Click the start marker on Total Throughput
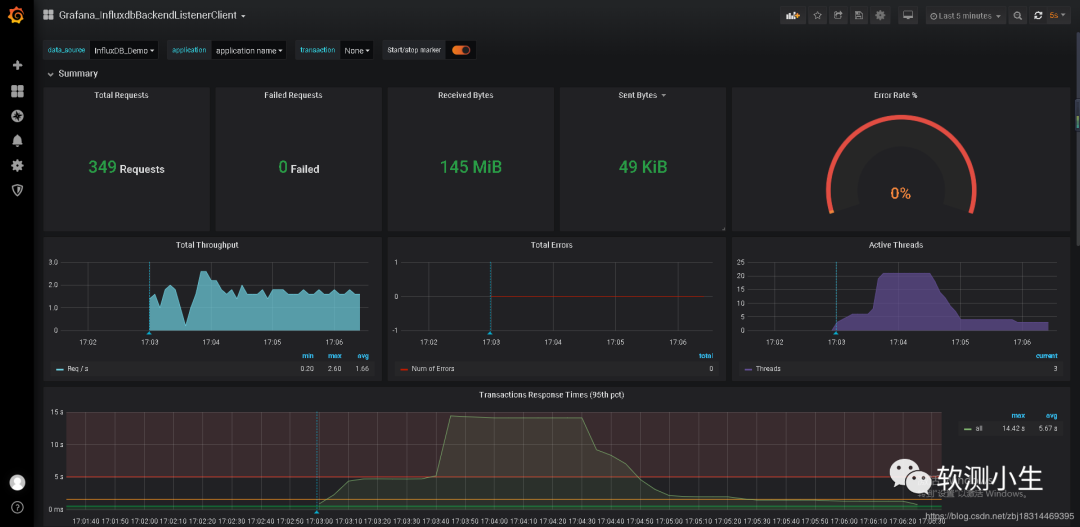The width and height of the screenshot is (1080, 527). 149,332
